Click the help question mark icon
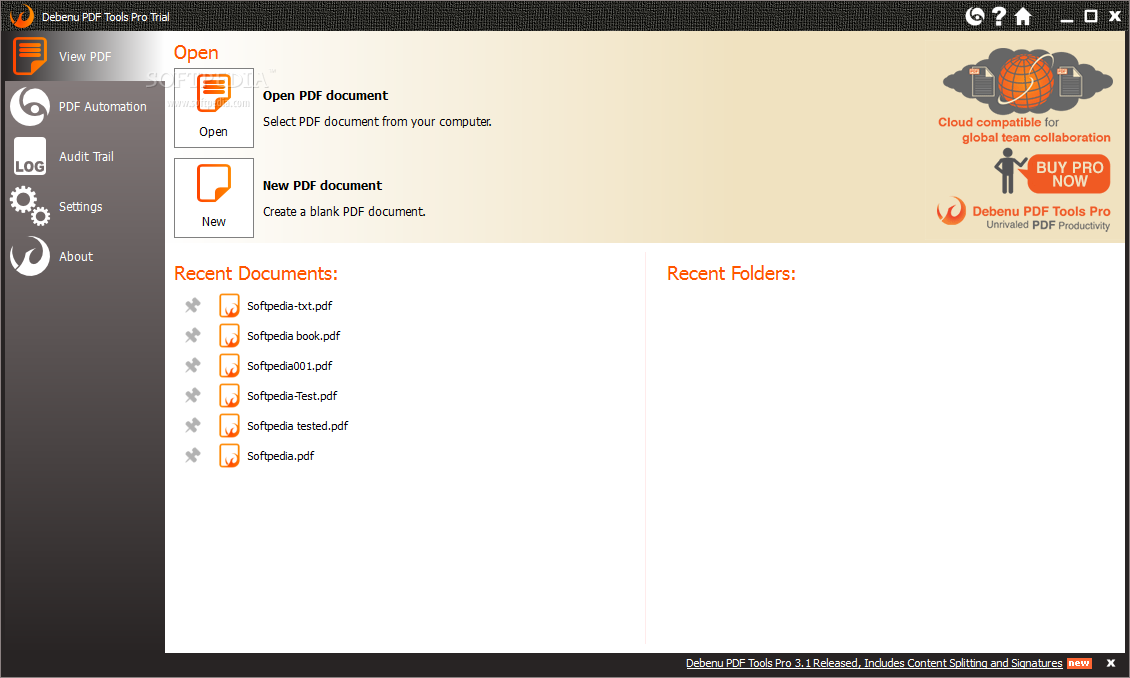The width and height of the screenshot is (1130, 678). click(x=998, y=16)
